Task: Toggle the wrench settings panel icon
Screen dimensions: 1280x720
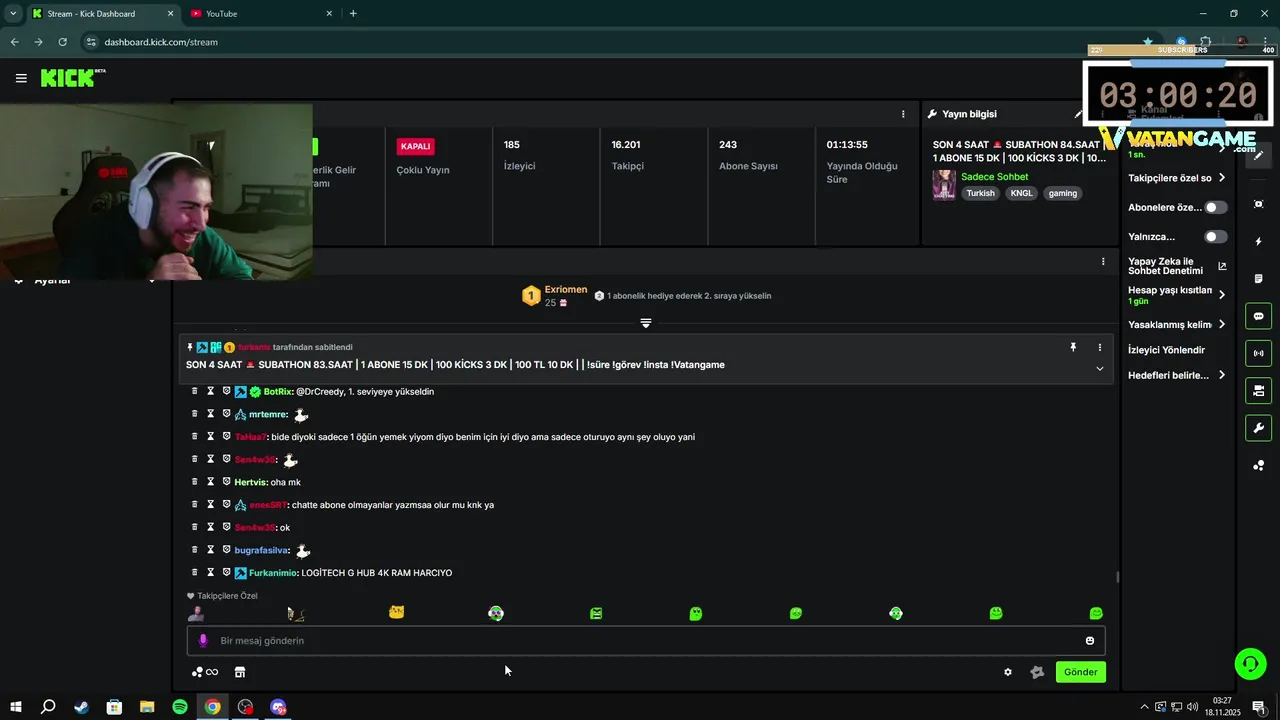Action: [x=1258, y=428]
